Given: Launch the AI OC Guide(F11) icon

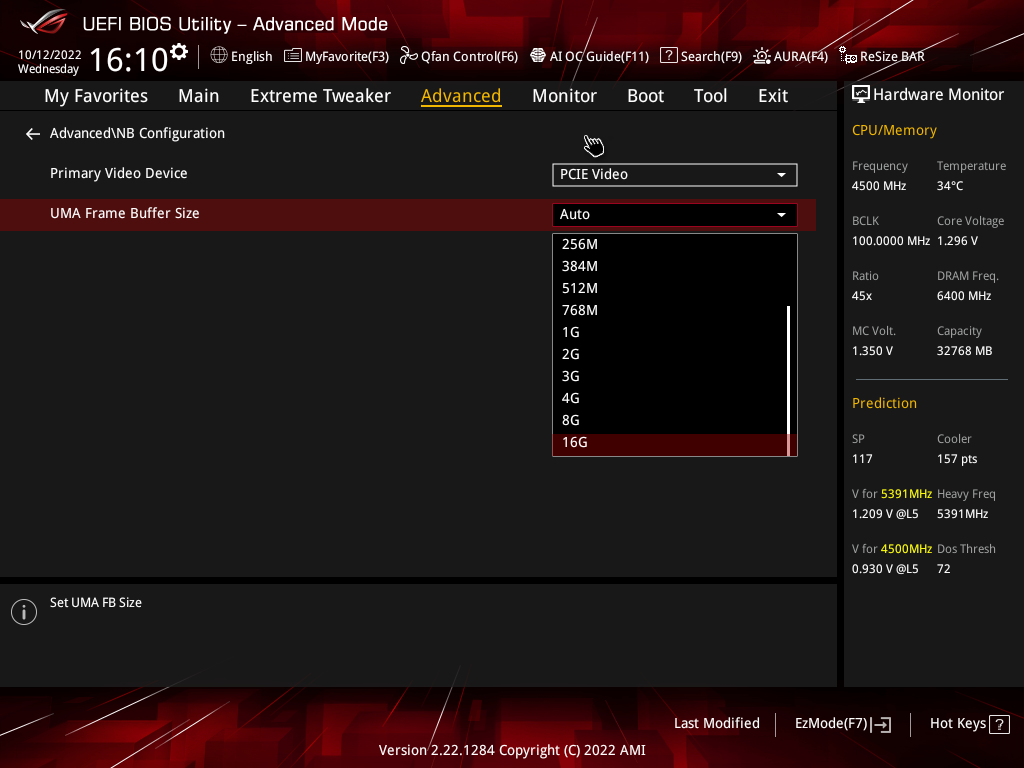Looking at the screenshot, I should click(537, 56).
